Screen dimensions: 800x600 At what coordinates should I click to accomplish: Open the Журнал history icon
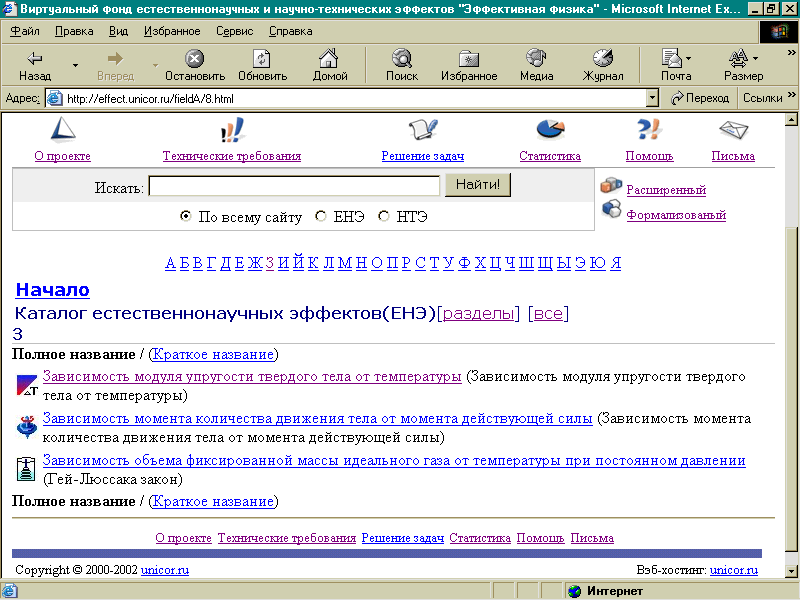point(603,58)
